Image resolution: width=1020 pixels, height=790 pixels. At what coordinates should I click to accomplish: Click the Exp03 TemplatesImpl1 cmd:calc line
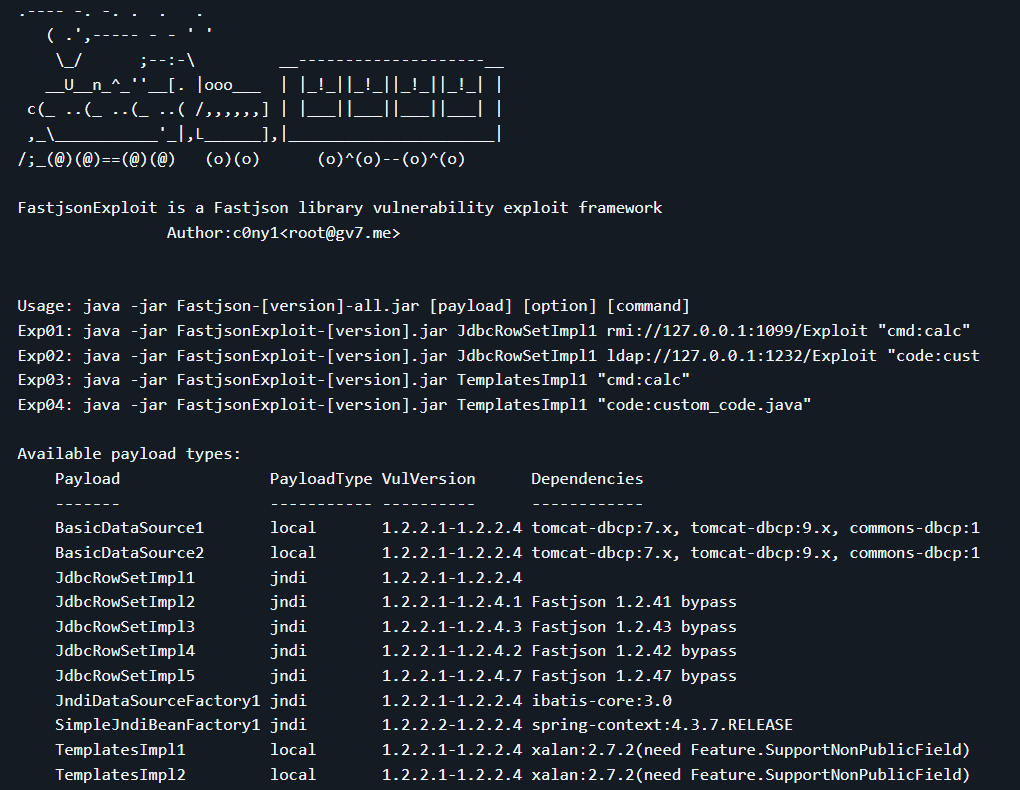tap(353, 379)
